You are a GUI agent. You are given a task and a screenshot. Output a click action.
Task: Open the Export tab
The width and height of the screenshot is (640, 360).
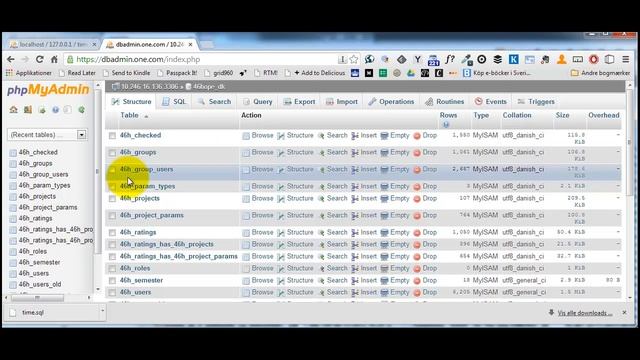[x=299, y=102]
